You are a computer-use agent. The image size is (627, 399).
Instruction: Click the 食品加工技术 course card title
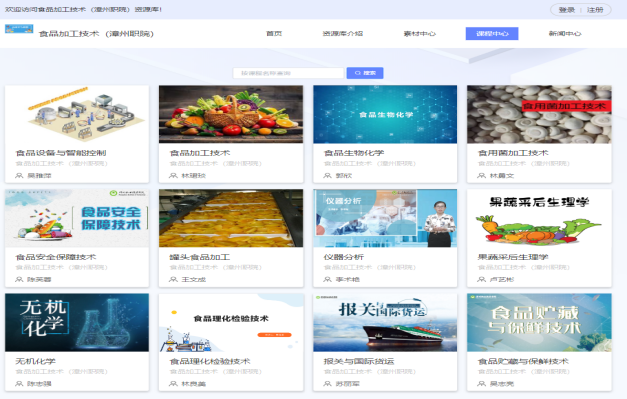click(200, 153)
